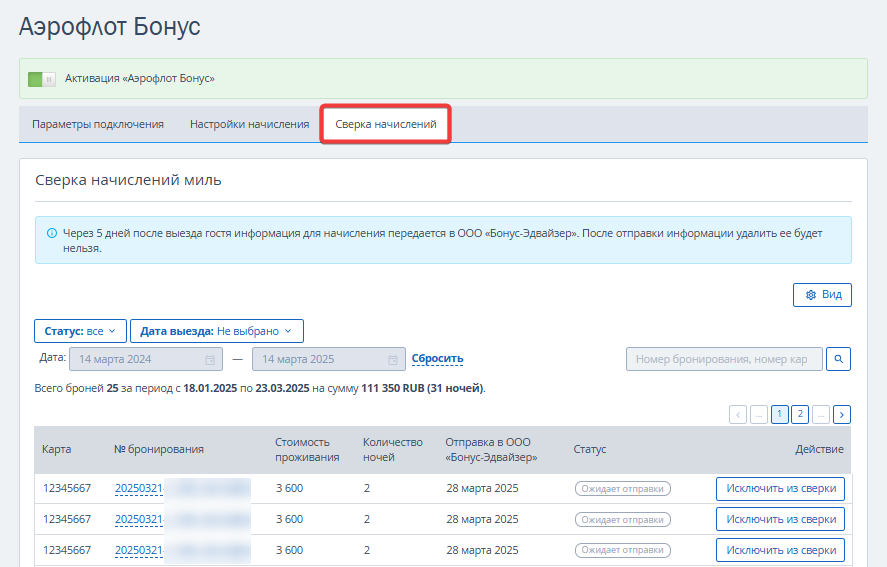The width and height of the screenshot is (887, 567).
Task: Open first row booking link 20250321
Action: point(139,488)
